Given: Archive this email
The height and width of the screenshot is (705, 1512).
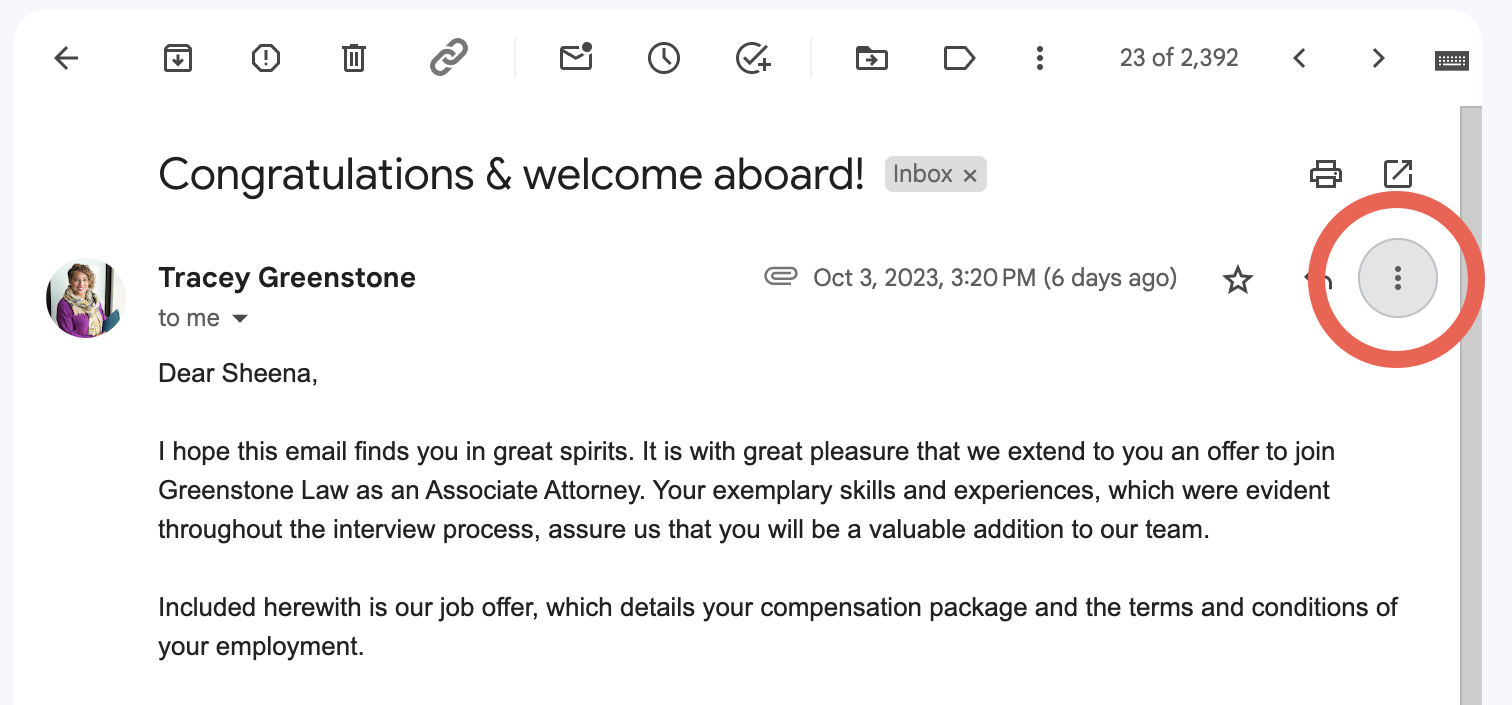Looking at the screenshot, I should [x=177, y=58].
